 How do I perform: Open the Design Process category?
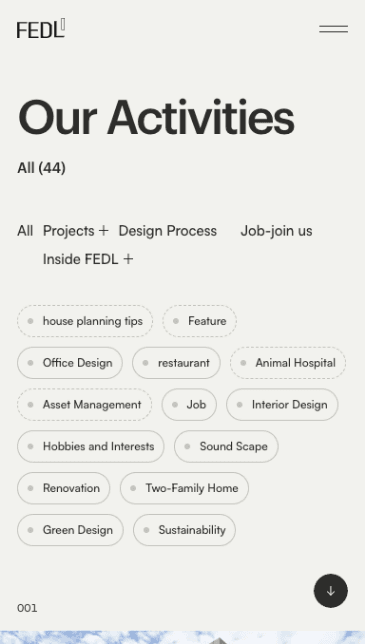tap(168, 231)
